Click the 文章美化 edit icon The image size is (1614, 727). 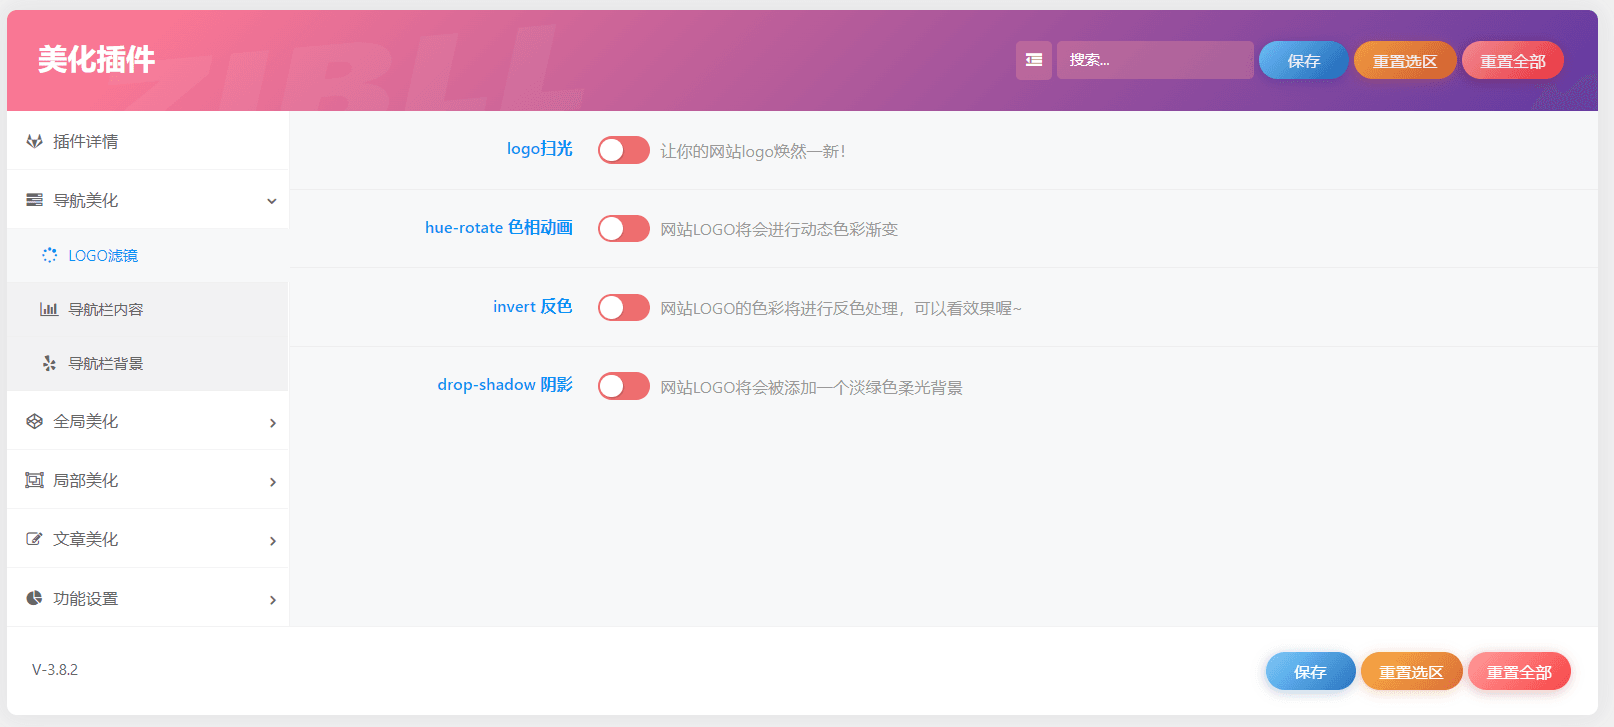coord(34,539)
